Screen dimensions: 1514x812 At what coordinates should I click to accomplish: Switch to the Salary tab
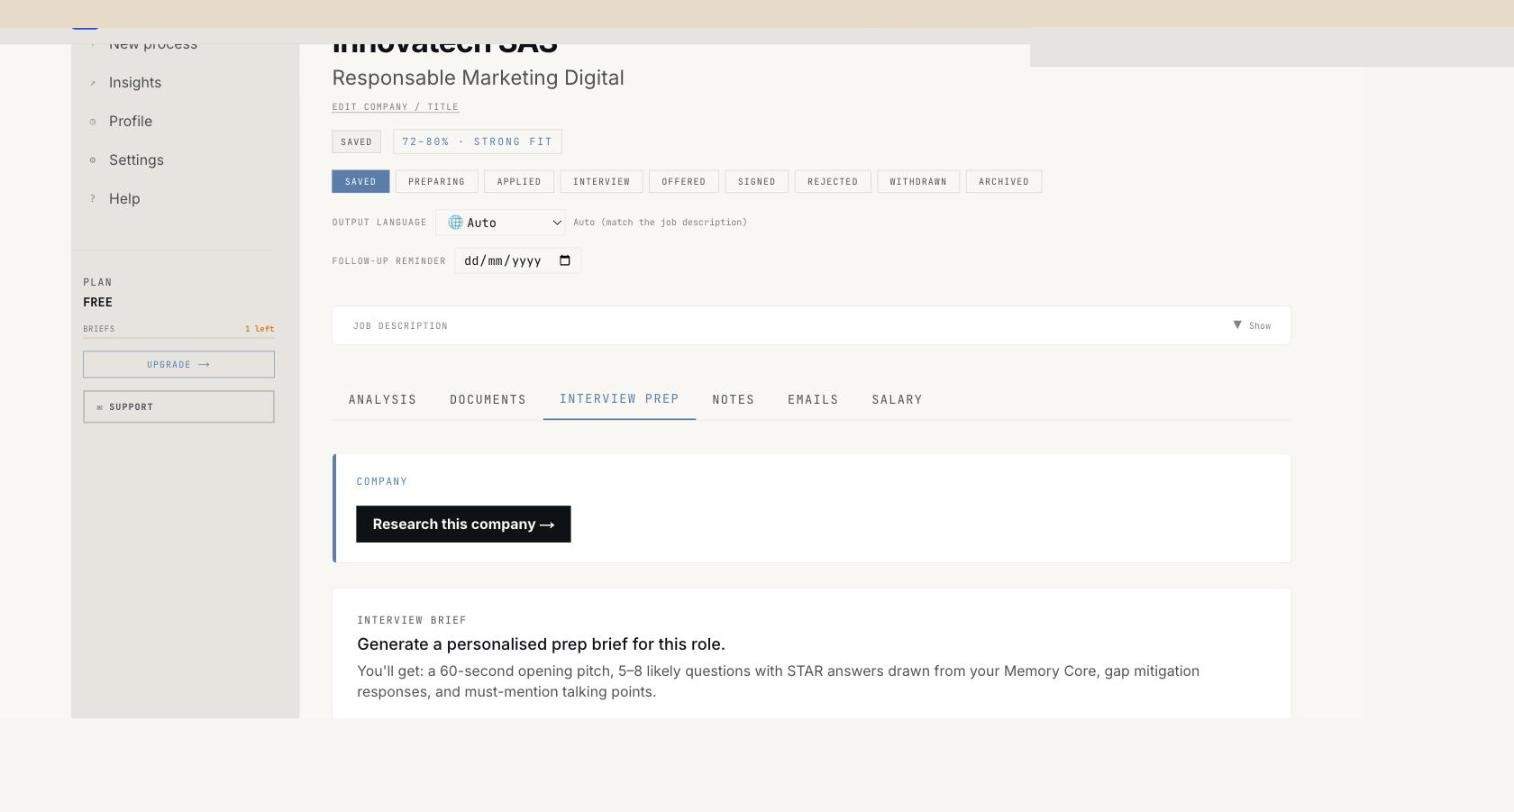(897, 400)
